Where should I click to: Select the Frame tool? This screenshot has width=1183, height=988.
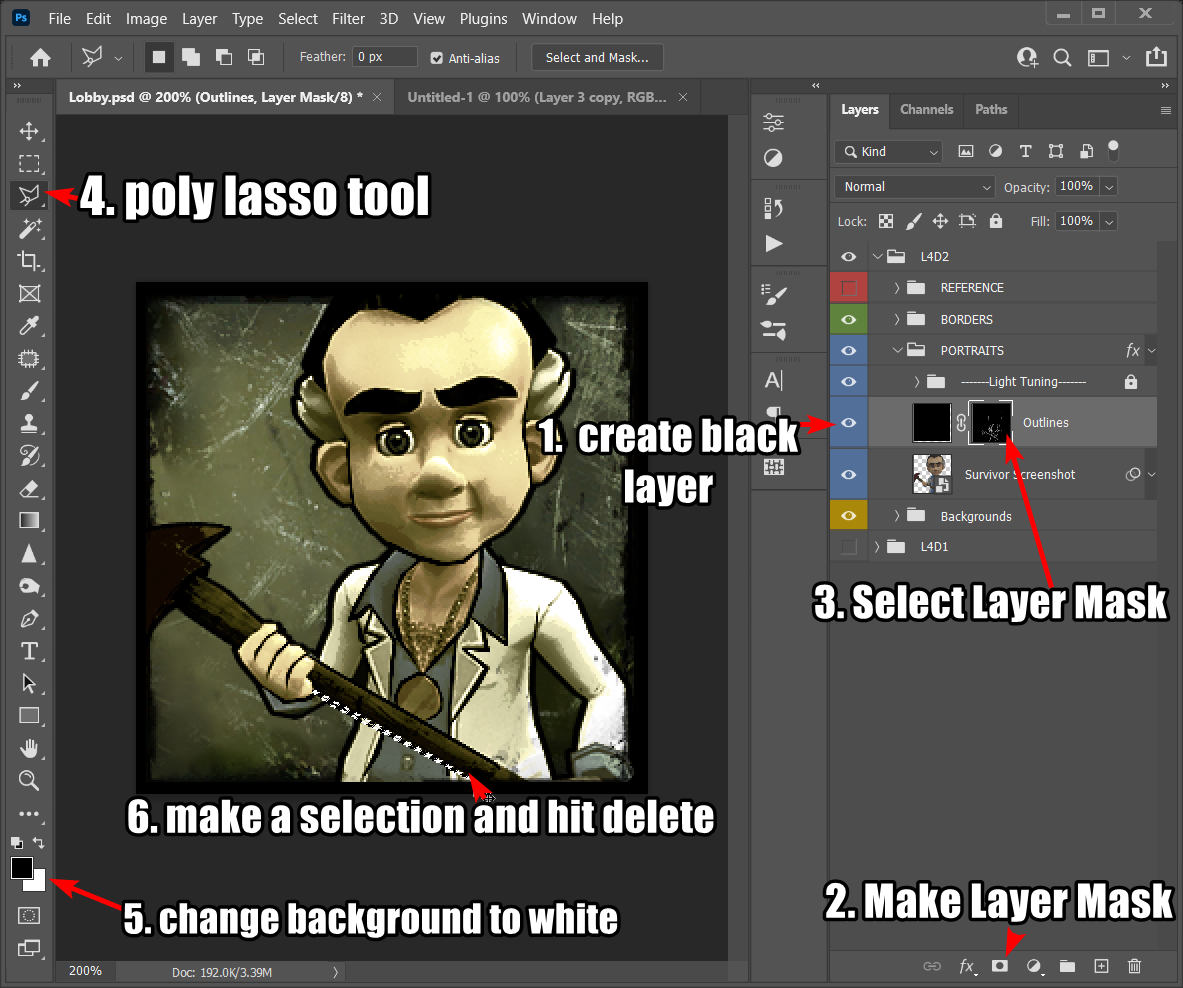click(29, 293)
